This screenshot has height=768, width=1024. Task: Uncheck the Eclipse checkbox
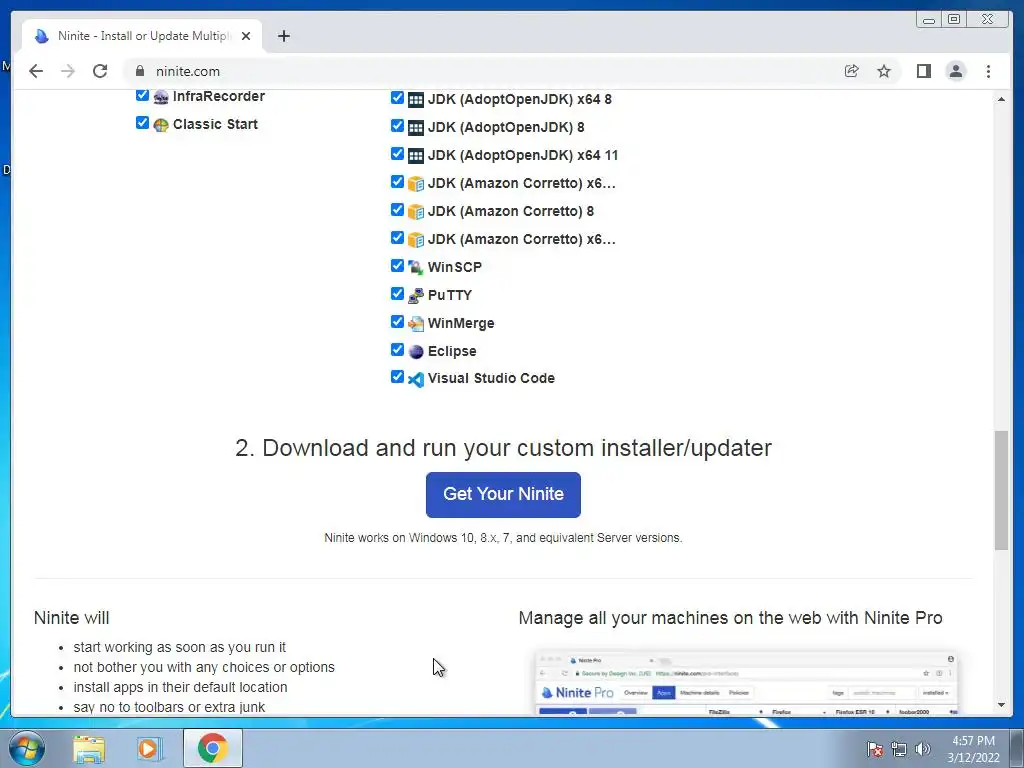pos(397,350)
